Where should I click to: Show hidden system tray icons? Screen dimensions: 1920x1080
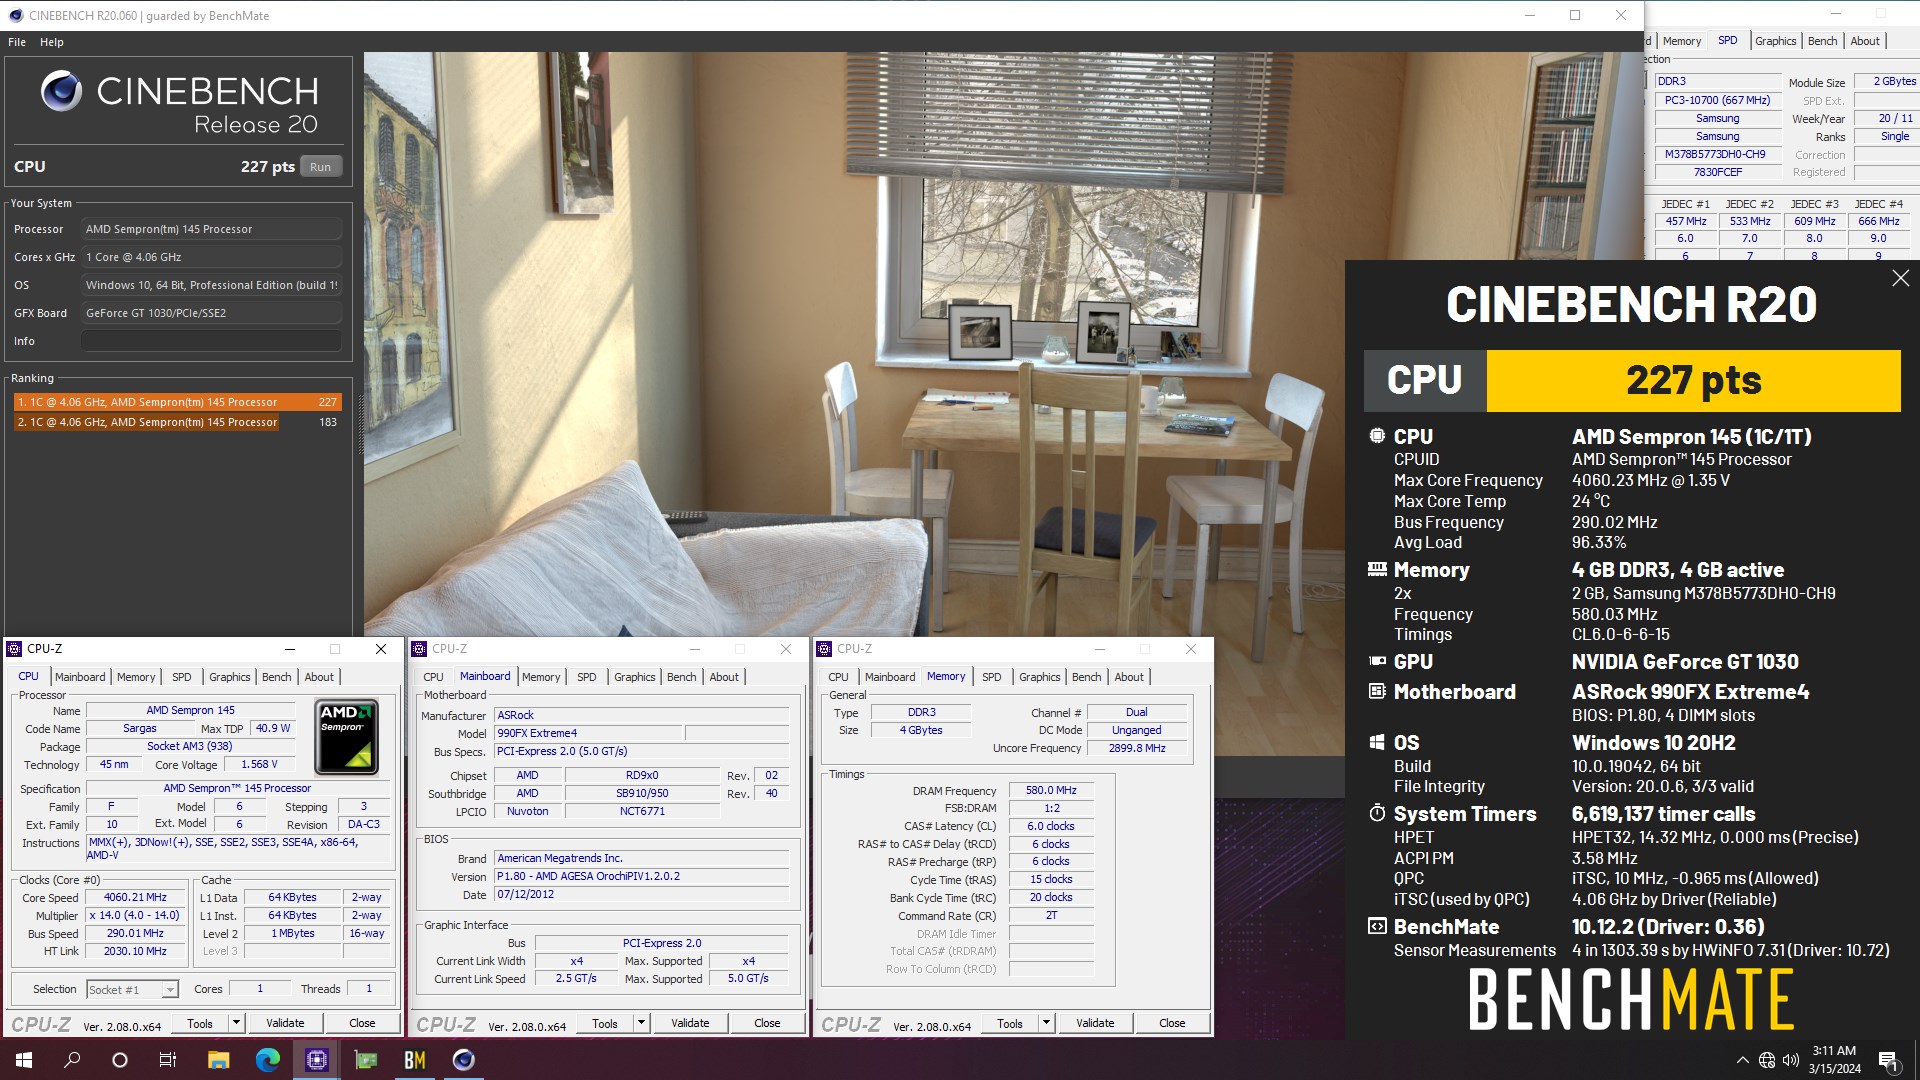(1742, 1060)
